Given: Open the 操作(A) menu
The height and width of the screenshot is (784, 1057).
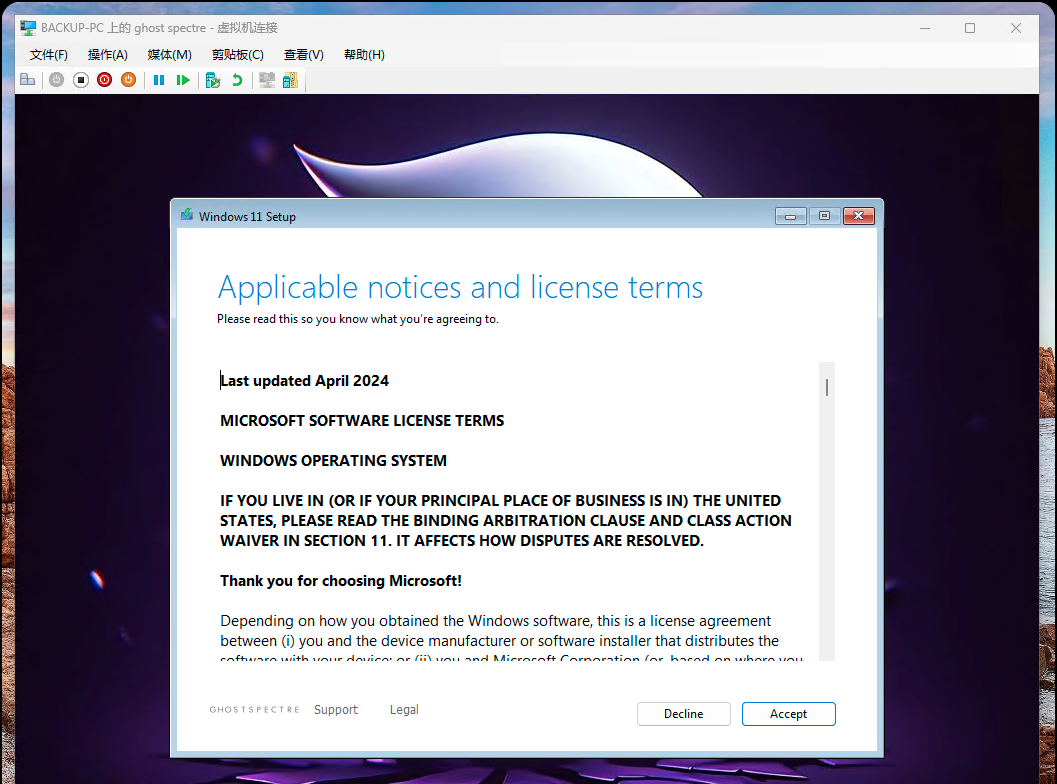Looking at the screenshot, I should point(107,54).
